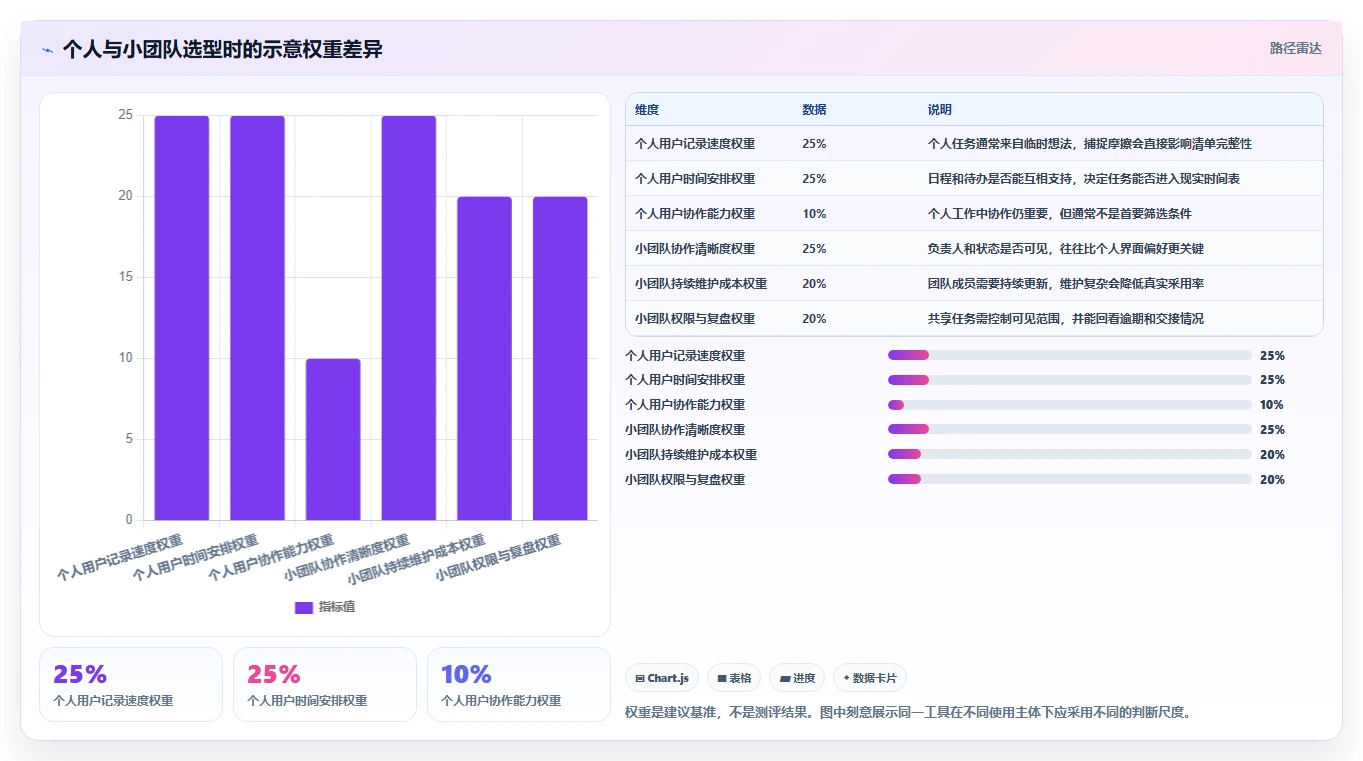Click the 说明 table column header
The width and height of the screenshot is (1363, 761).
(x=939, y=110)
